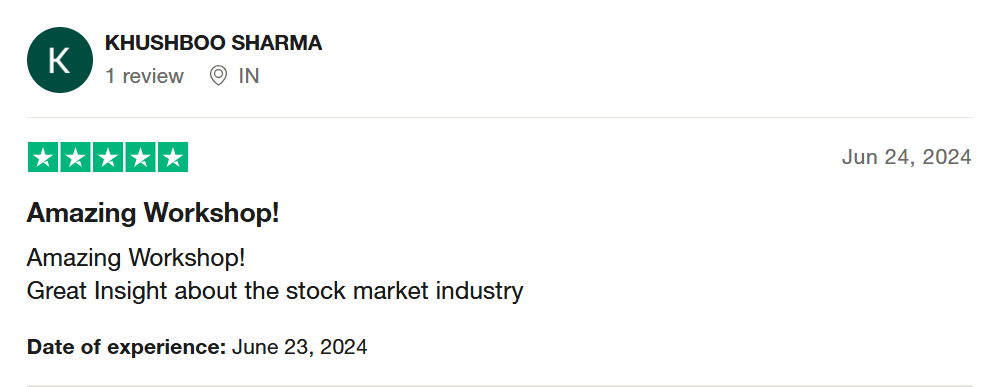Click the '1 review' count text
1003x387 pixels.
pyautogui.click(x=144, y=76)
